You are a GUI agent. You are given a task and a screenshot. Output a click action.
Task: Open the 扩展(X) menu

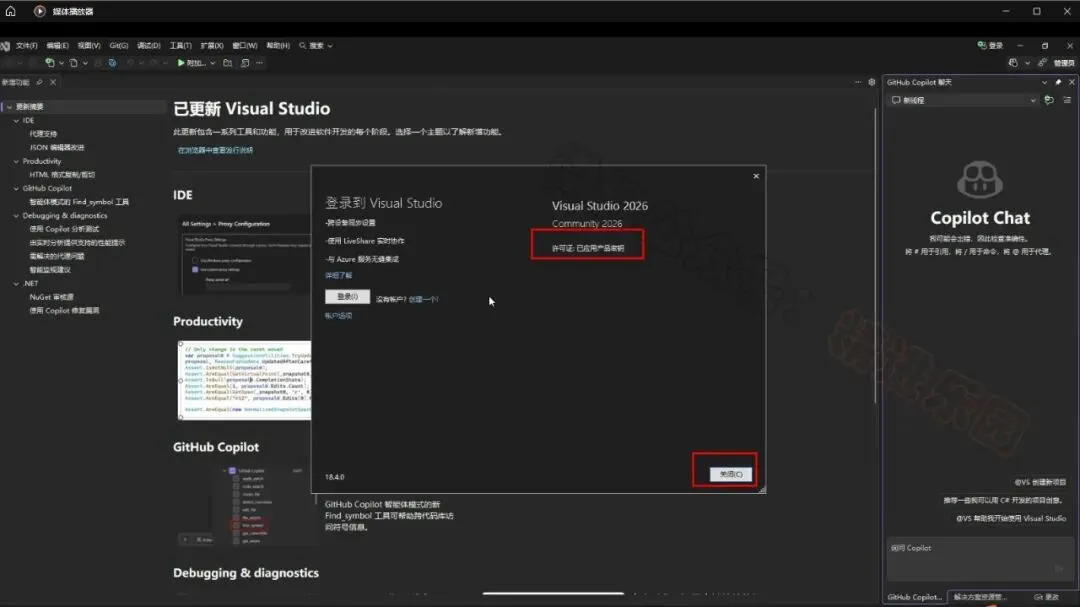coord(211,45)
